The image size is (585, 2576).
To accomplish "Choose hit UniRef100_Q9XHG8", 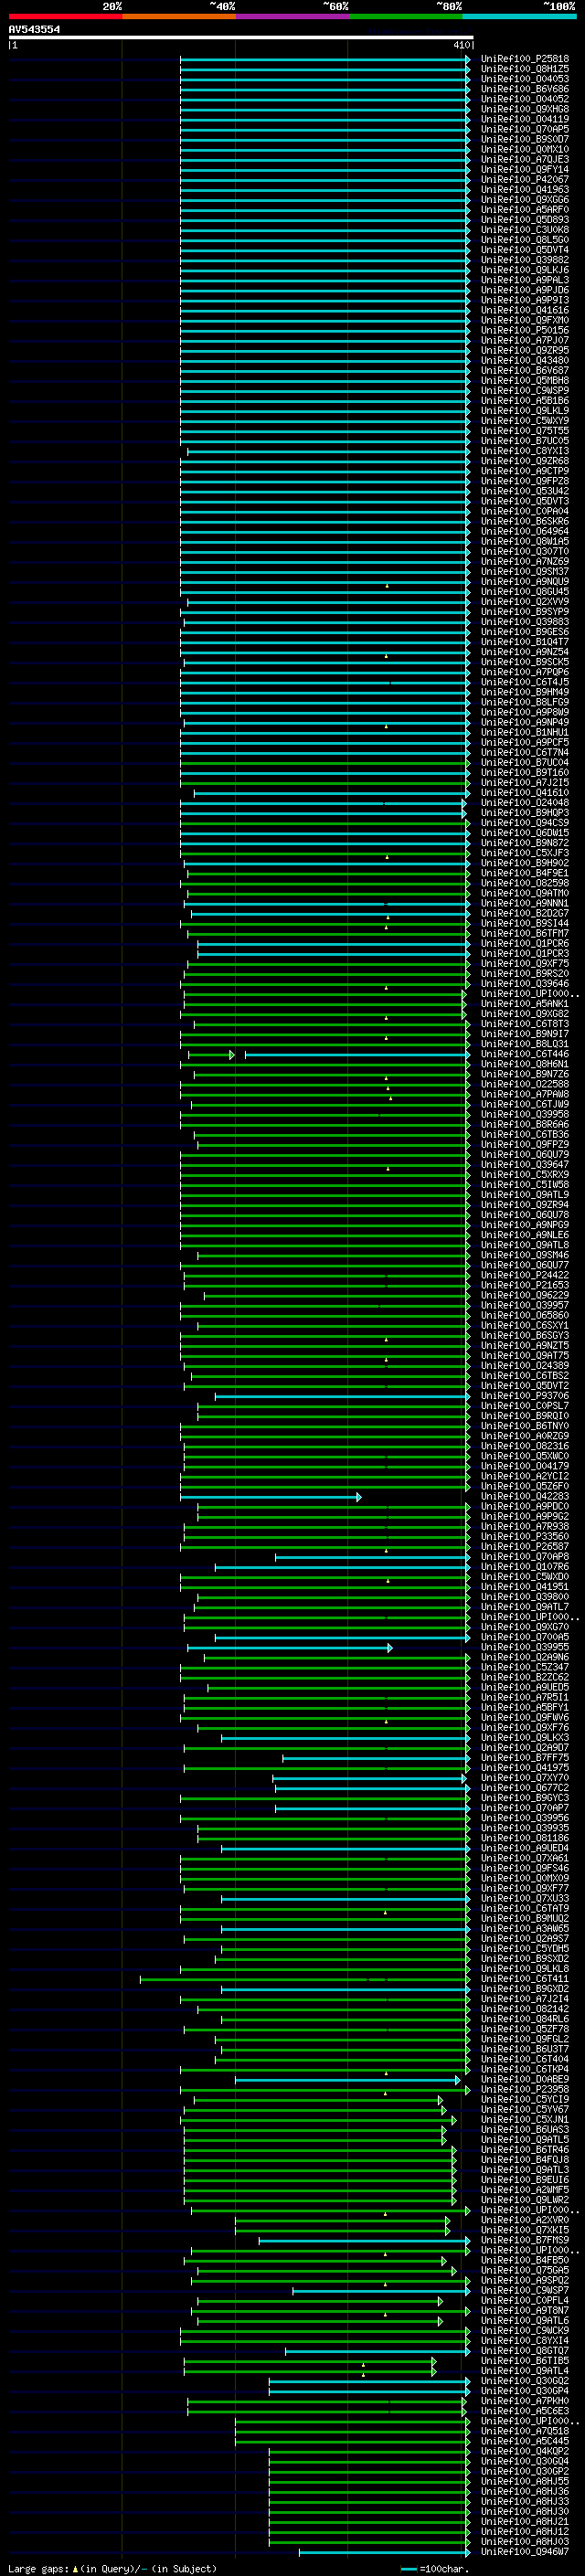I will point(525,109).
